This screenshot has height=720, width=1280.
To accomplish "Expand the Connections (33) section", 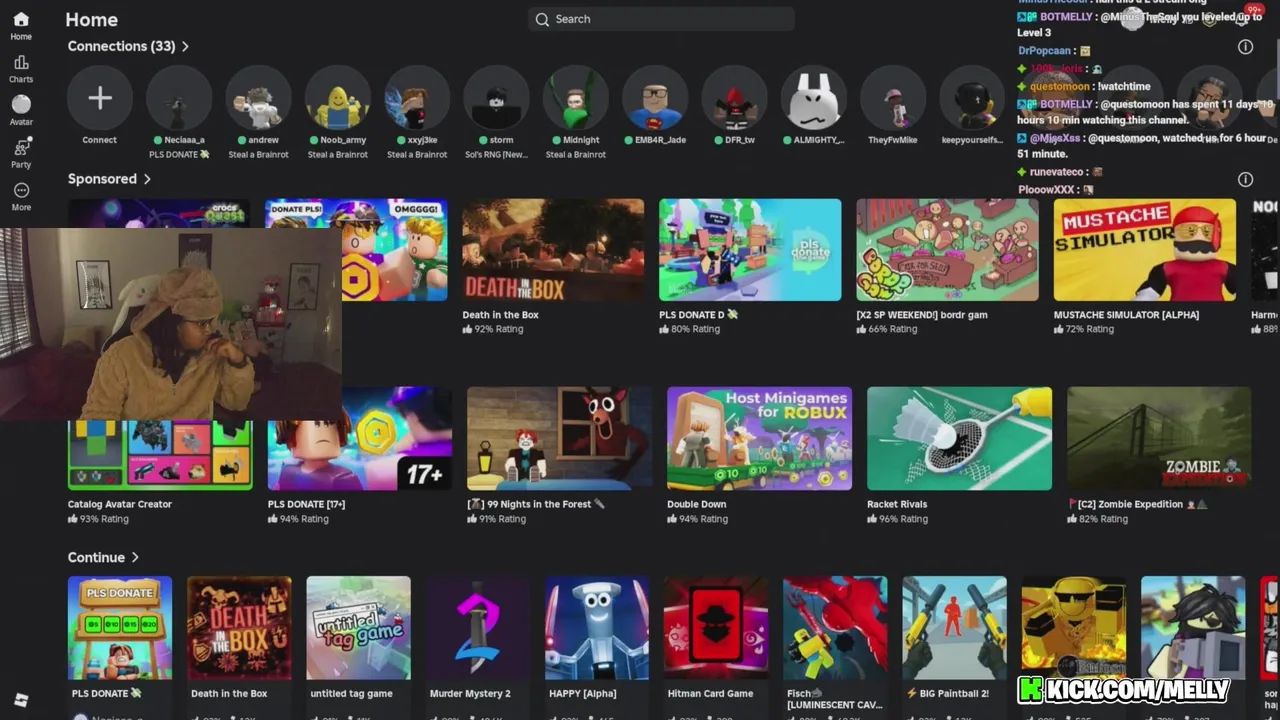I will point(128,46).
